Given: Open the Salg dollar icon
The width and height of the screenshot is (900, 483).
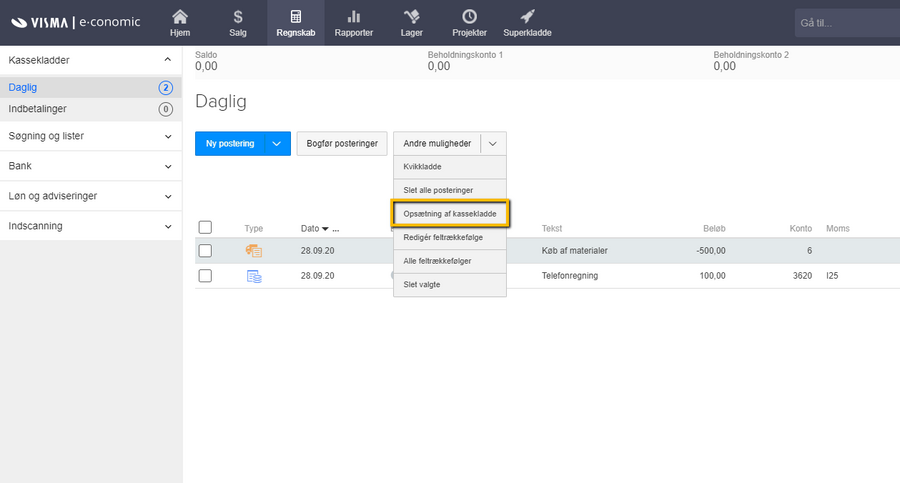Looking at the screenshot, I should point(238,23).
